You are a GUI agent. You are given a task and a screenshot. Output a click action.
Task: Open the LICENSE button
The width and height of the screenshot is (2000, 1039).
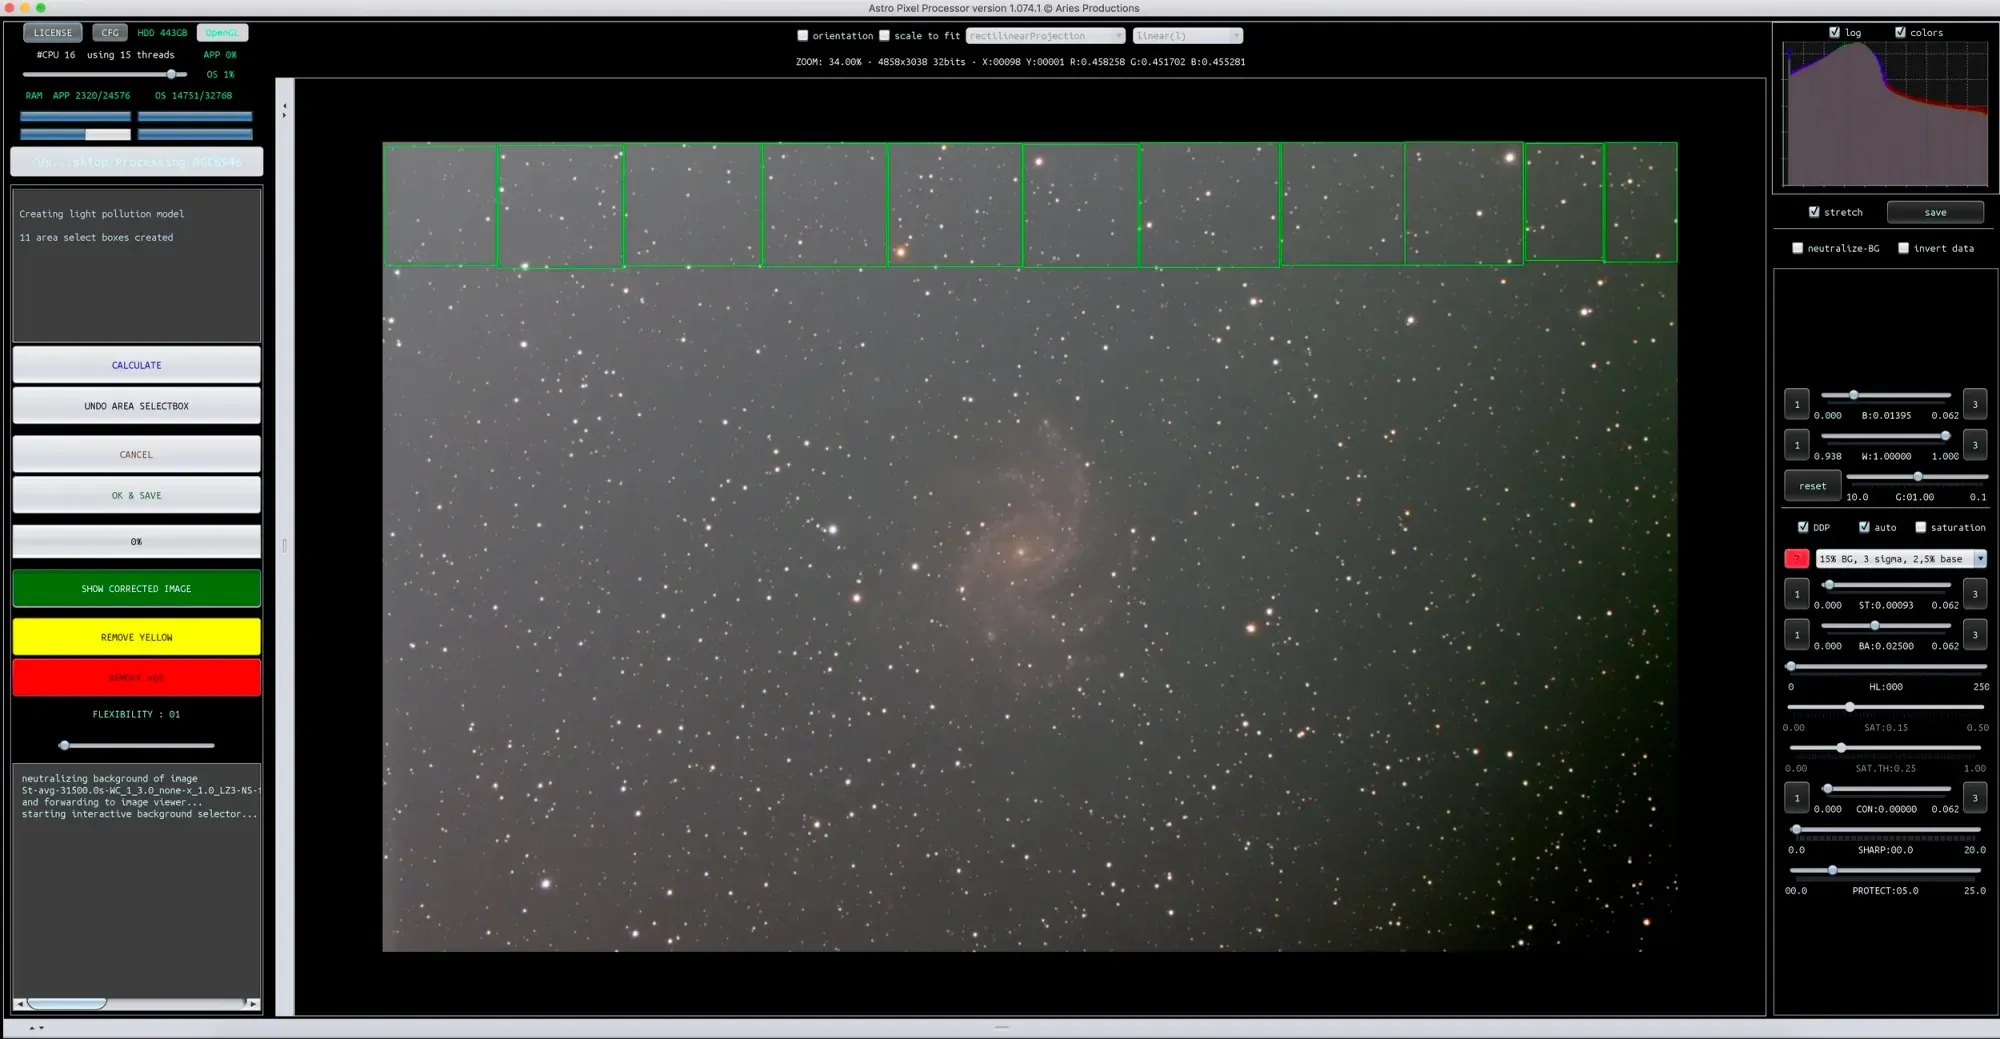[x=53, y=33]
